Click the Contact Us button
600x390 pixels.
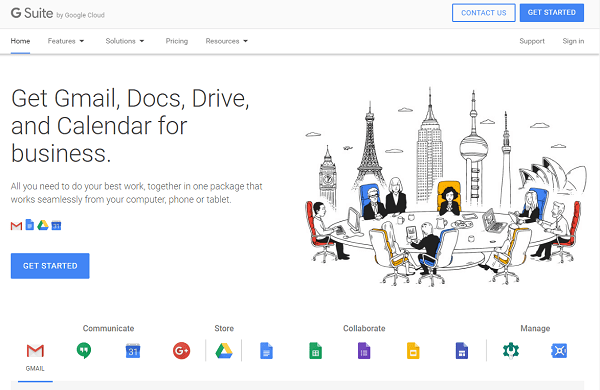click(484, 13)
